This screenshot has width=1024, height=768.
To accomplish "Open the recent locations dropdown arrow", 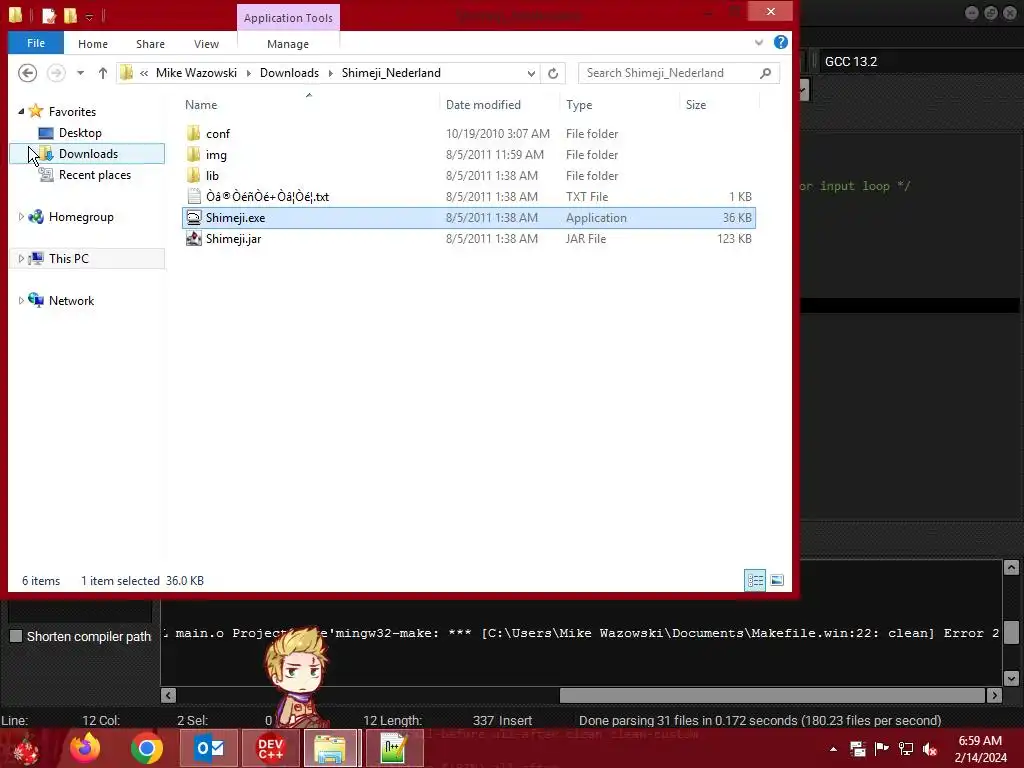I will 80,73.
